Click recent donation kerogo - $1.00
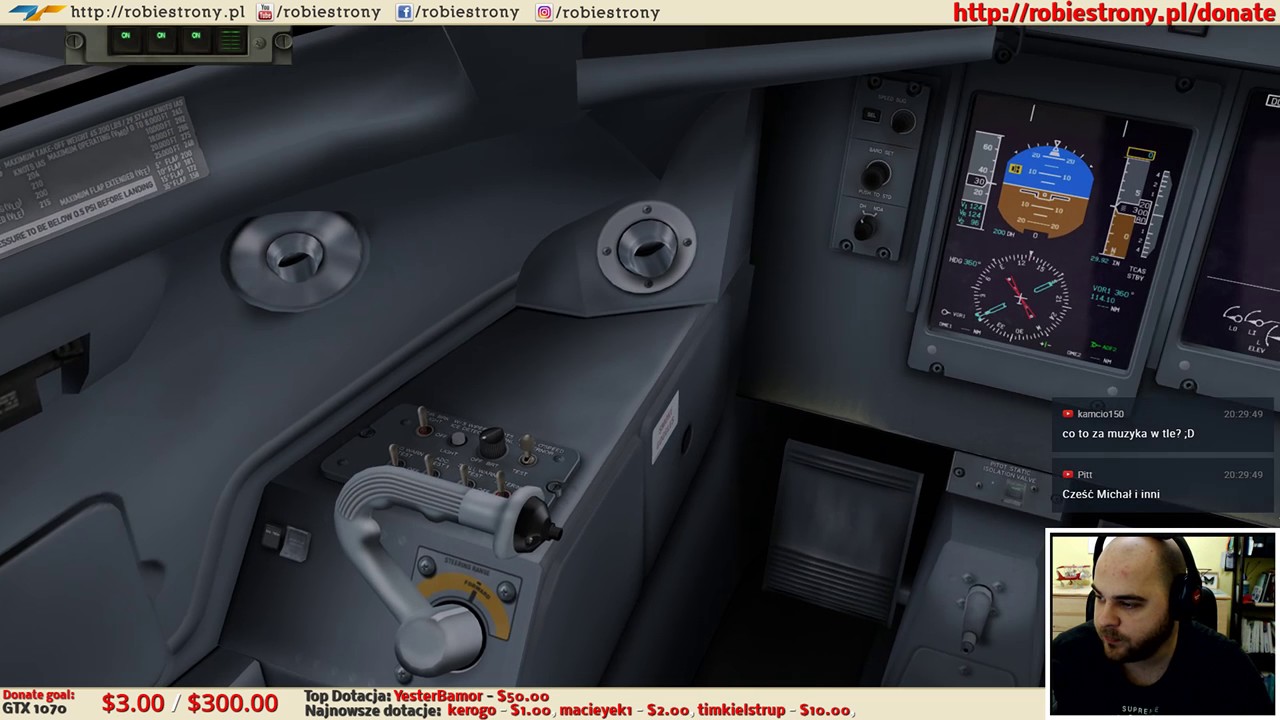Image resolution: width=1280 pixels, height=720 pixels. [x=499, y=710]
